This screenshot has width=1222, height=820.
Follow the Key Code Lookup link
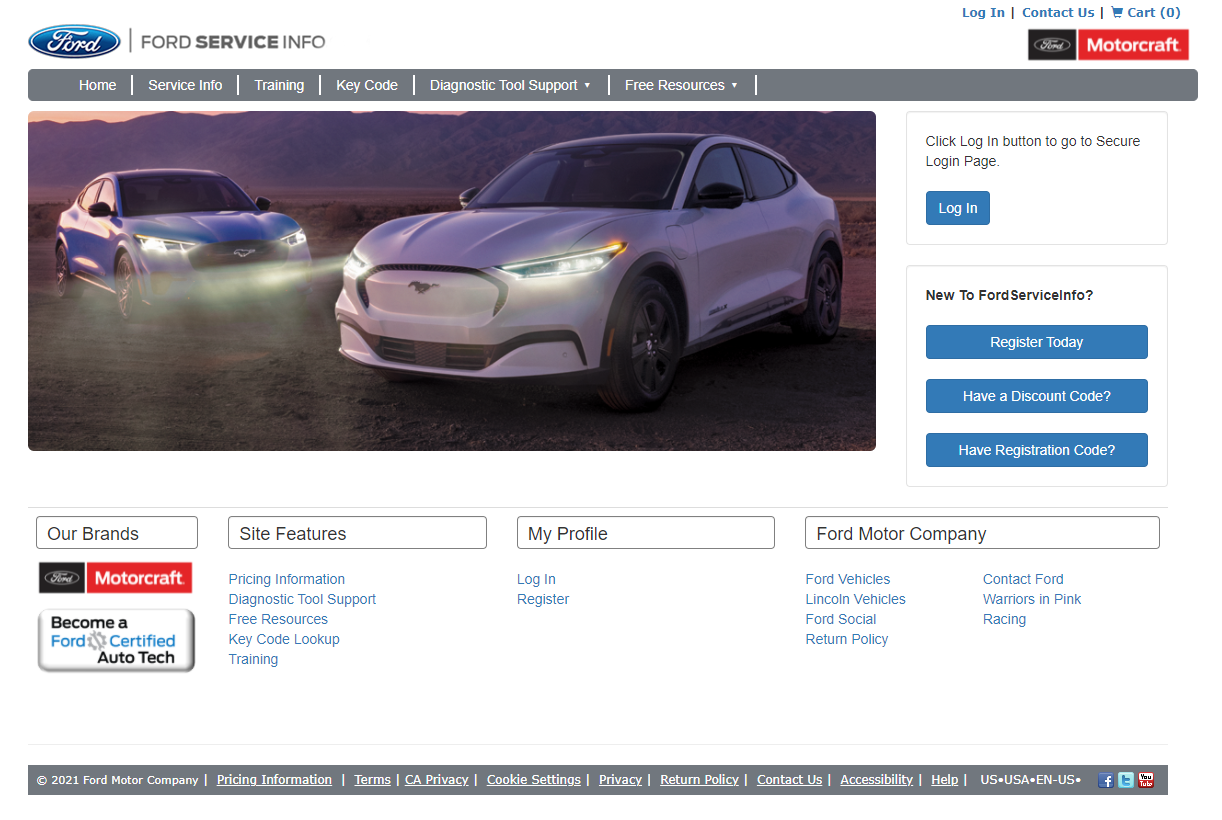[283, 639]
